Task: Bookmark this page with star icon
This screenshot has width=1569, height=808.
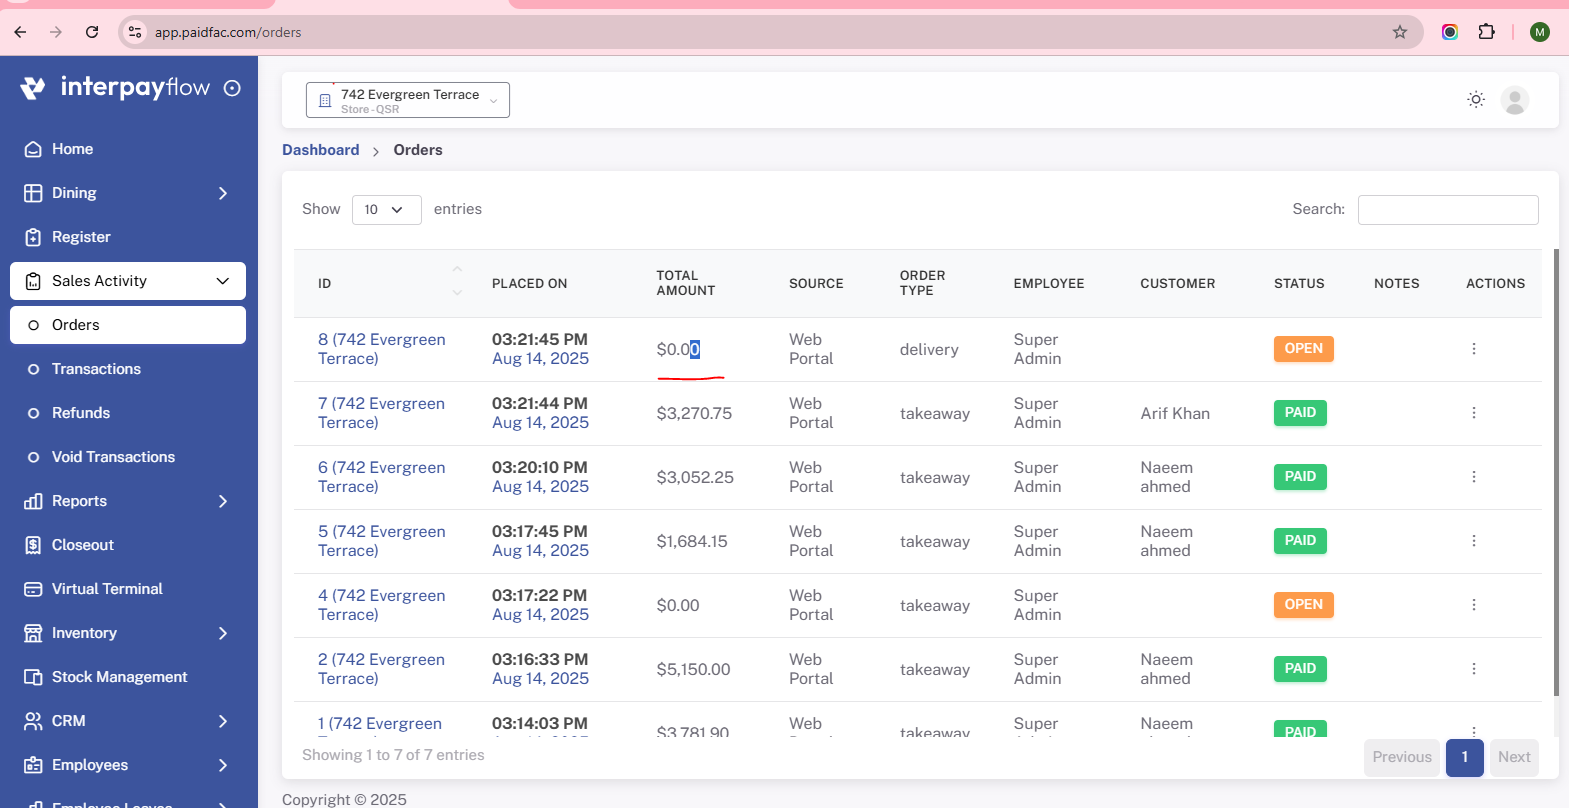Action: (1400, 32)
